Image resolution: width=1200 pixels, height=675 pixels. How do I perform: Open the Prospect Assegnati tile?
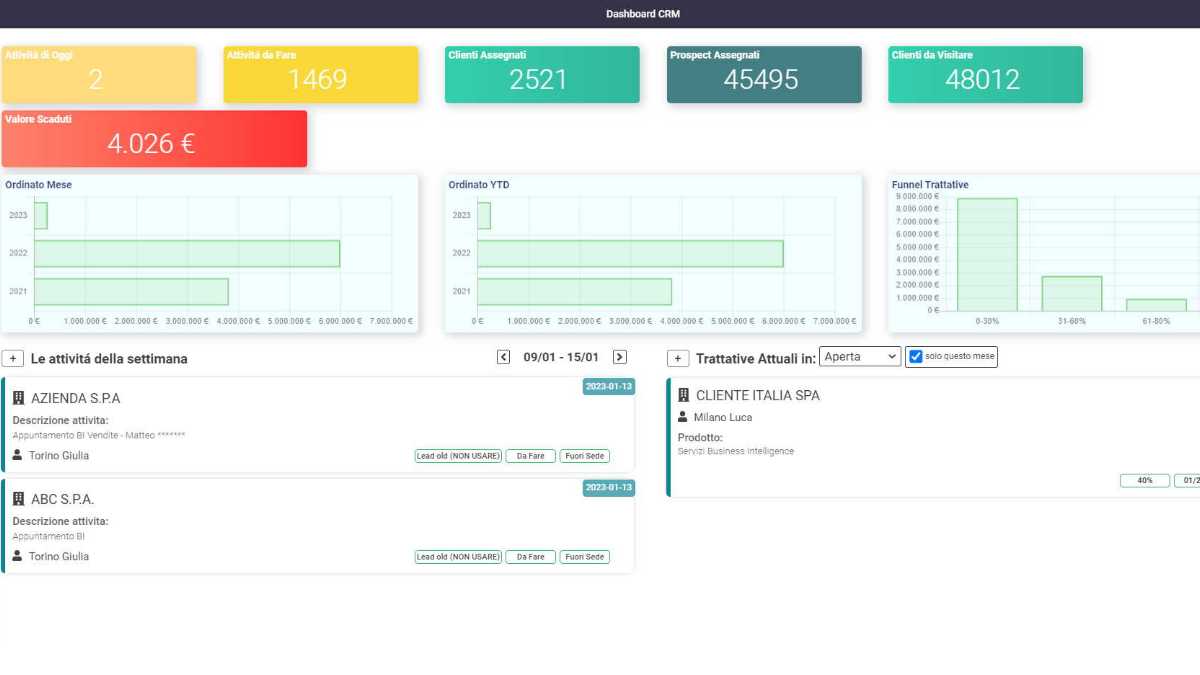coord(764,74)
